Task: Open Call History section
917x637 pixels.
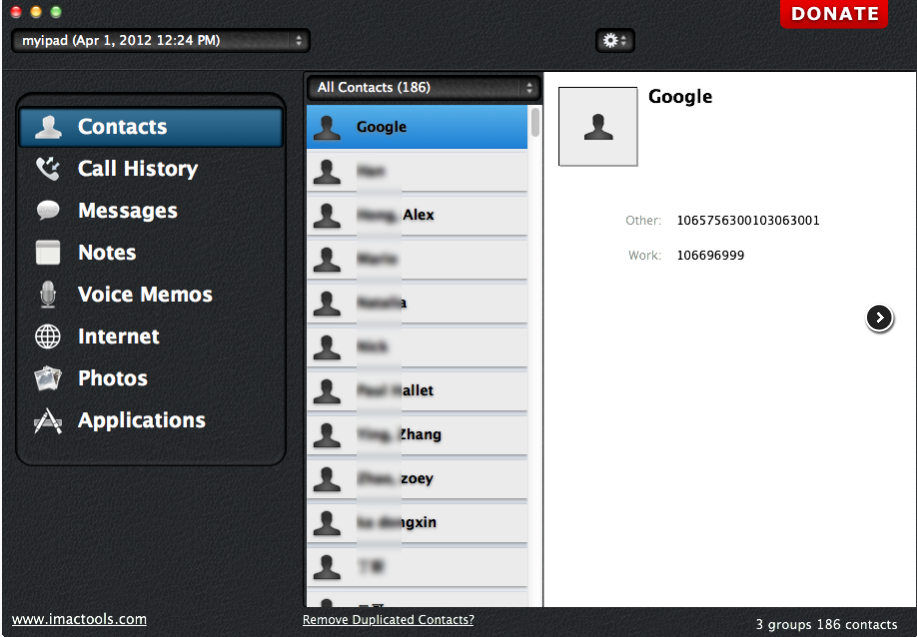Action: tap(151, 168)
